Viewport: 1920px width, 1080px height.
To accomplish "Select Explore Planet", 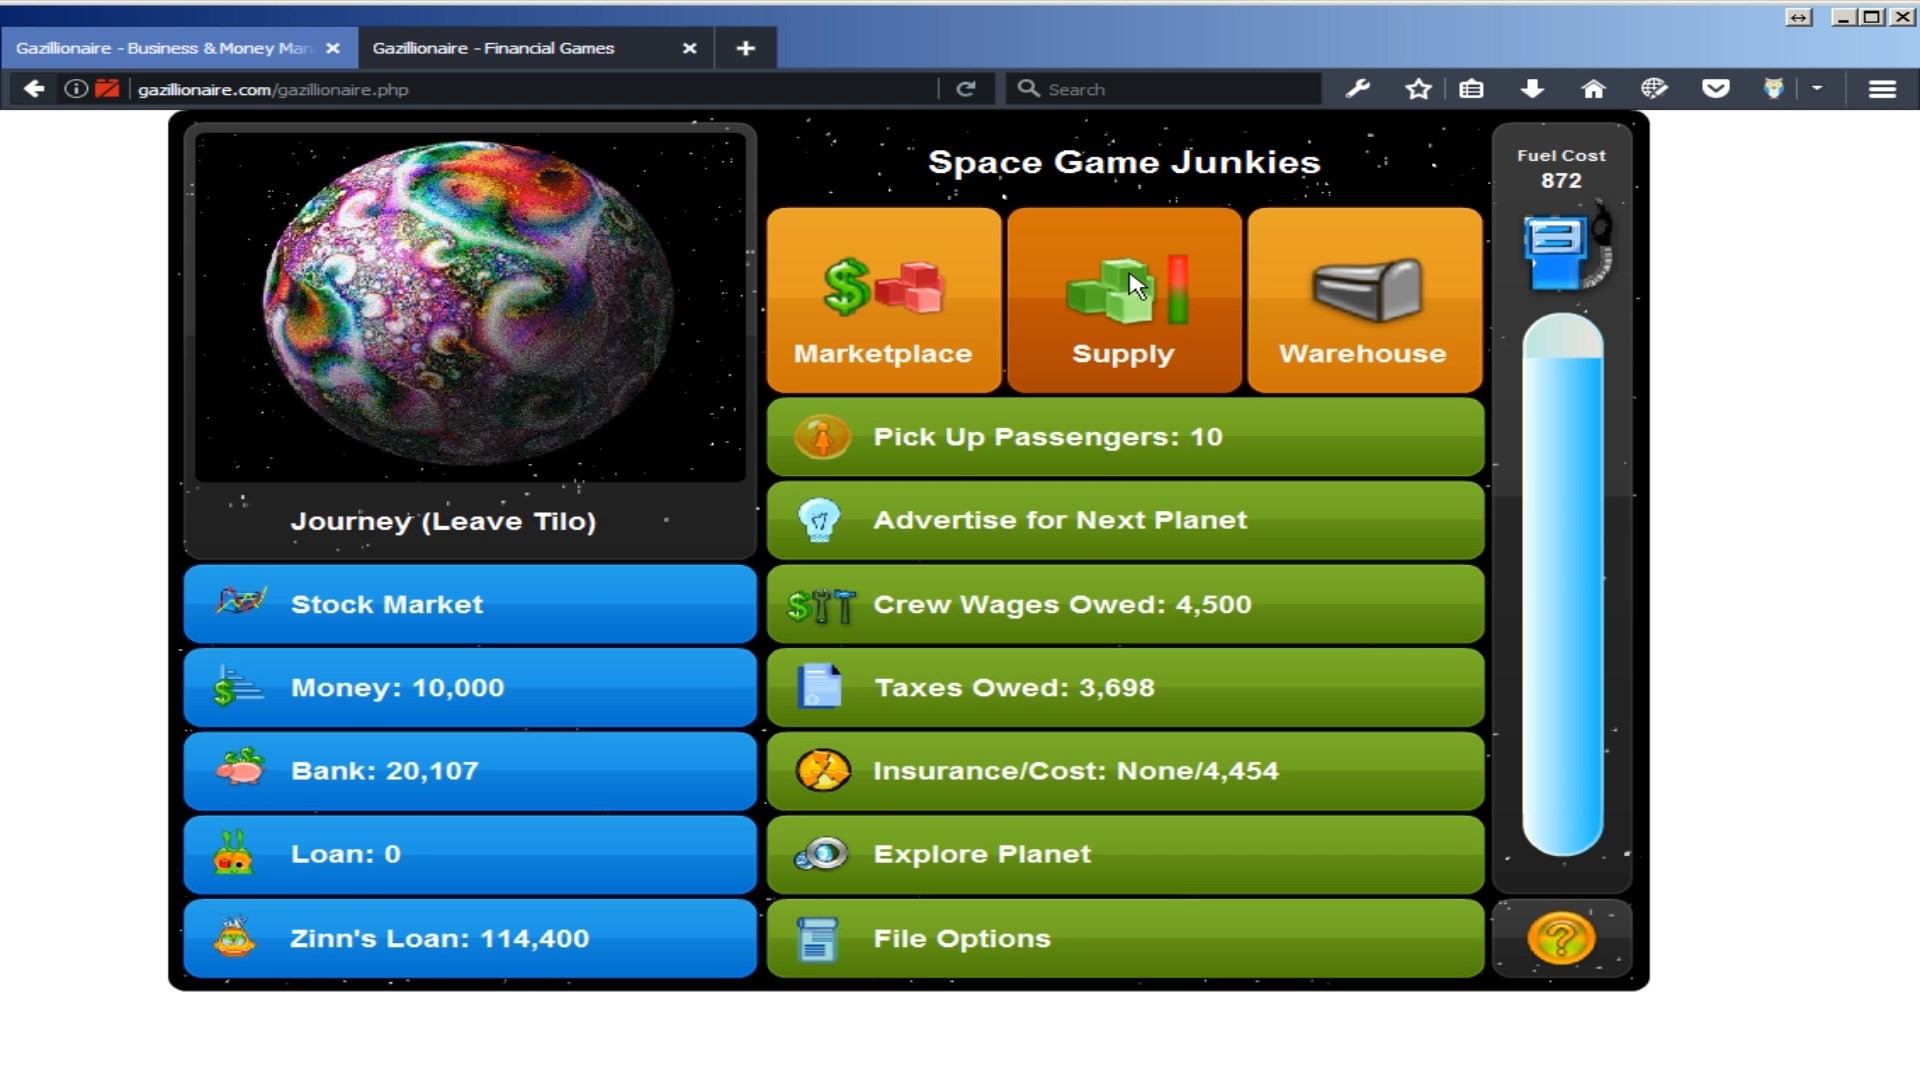I will (x=1125, y=855).
